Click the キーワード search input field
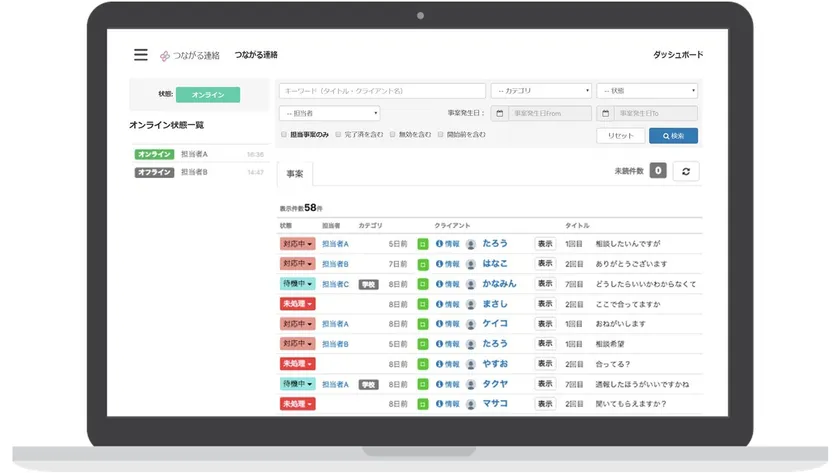 [382, 91]
